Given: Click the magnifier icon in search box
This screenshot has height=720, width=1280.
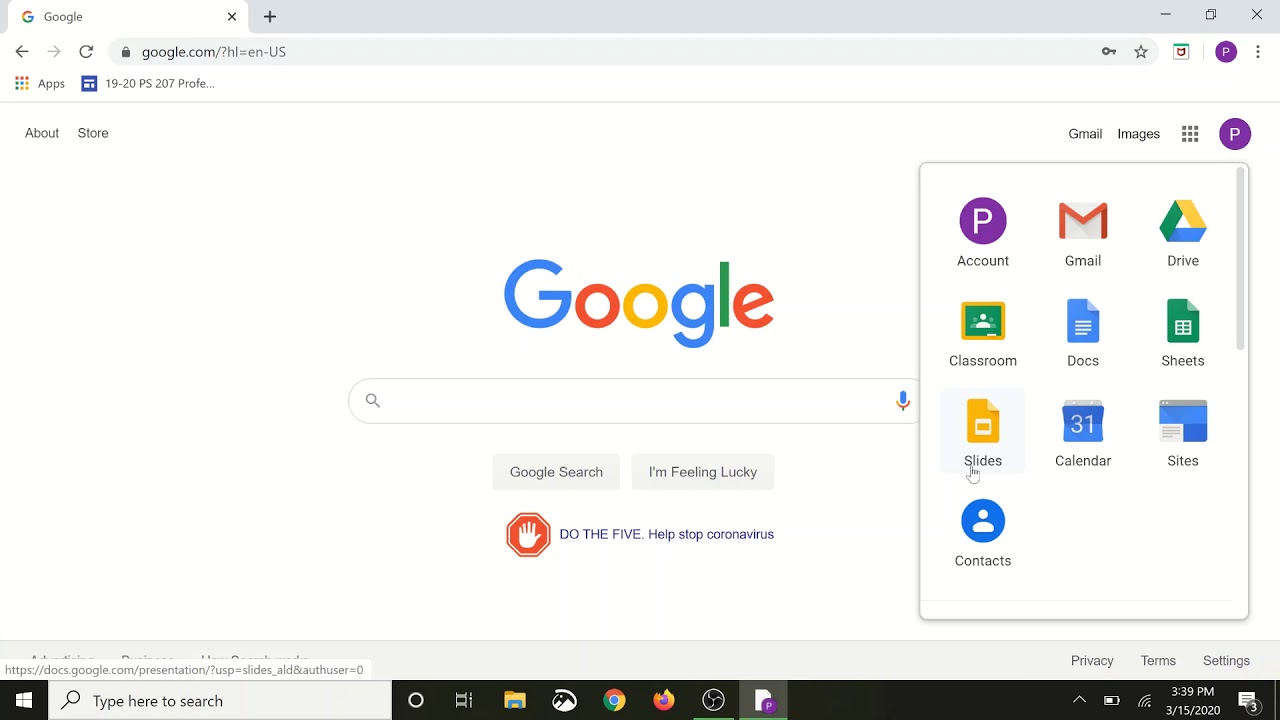Looking at the screenshot, I should 373,401.
